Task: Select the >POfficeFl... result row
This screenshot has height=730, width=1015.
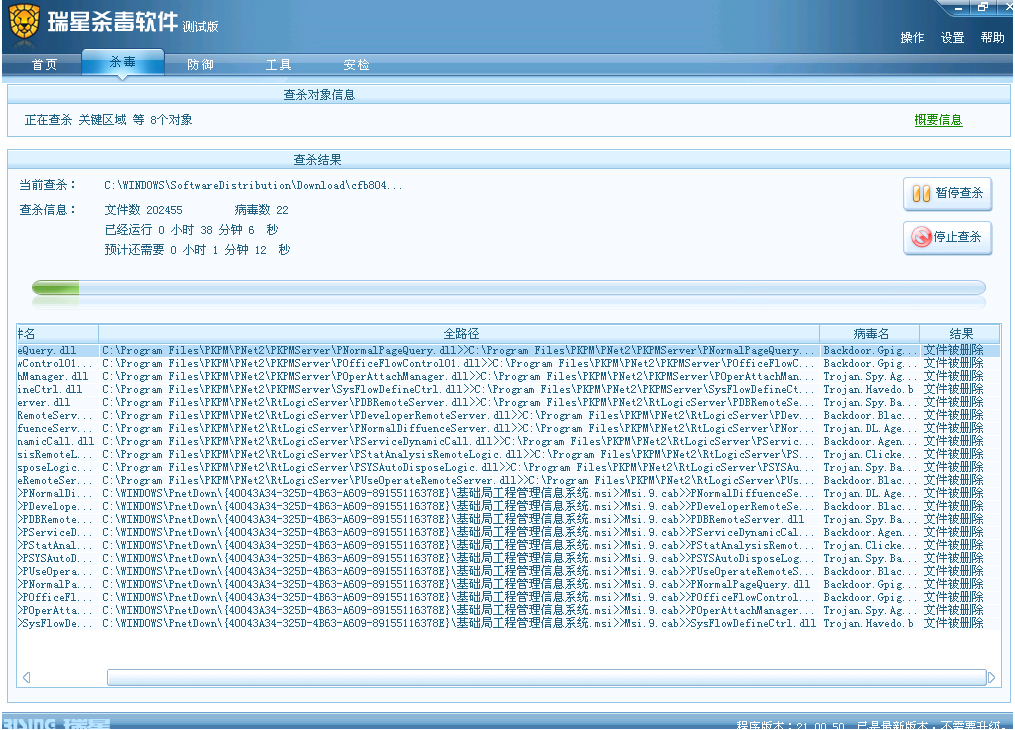Action: [x=509, y=597]
